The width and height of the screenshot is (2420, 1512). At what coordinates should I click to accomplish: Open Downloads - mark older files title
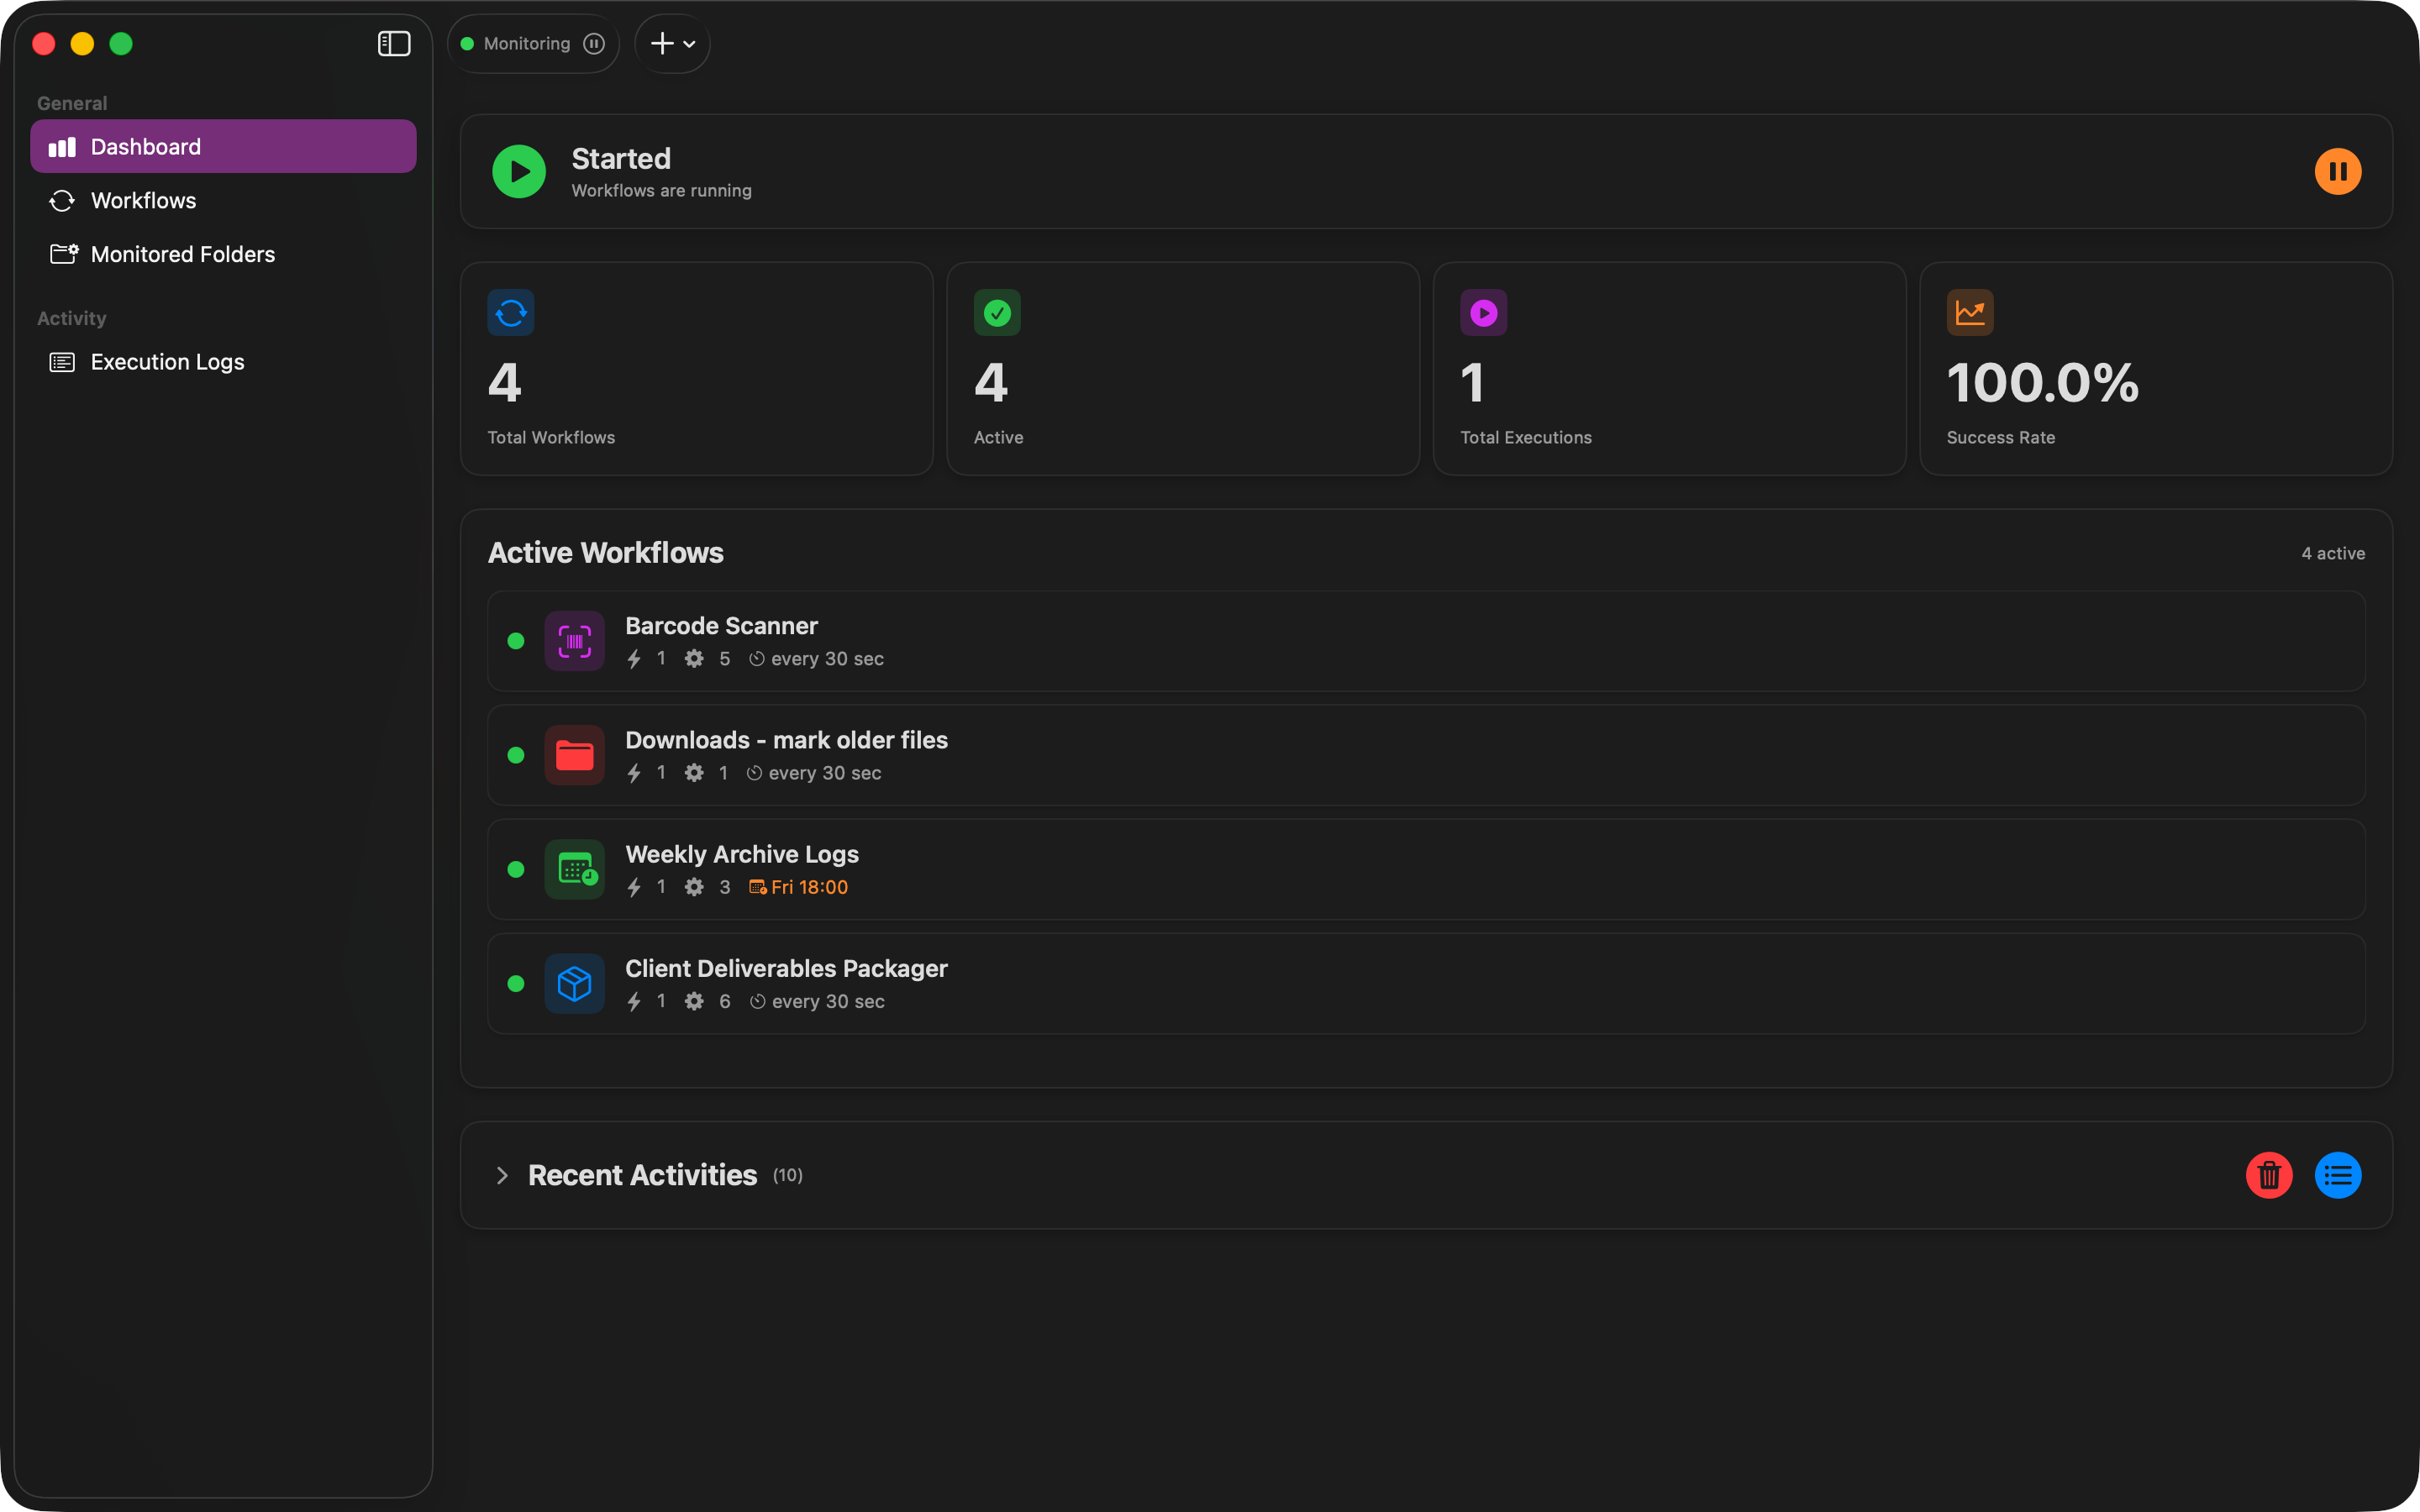787,740
